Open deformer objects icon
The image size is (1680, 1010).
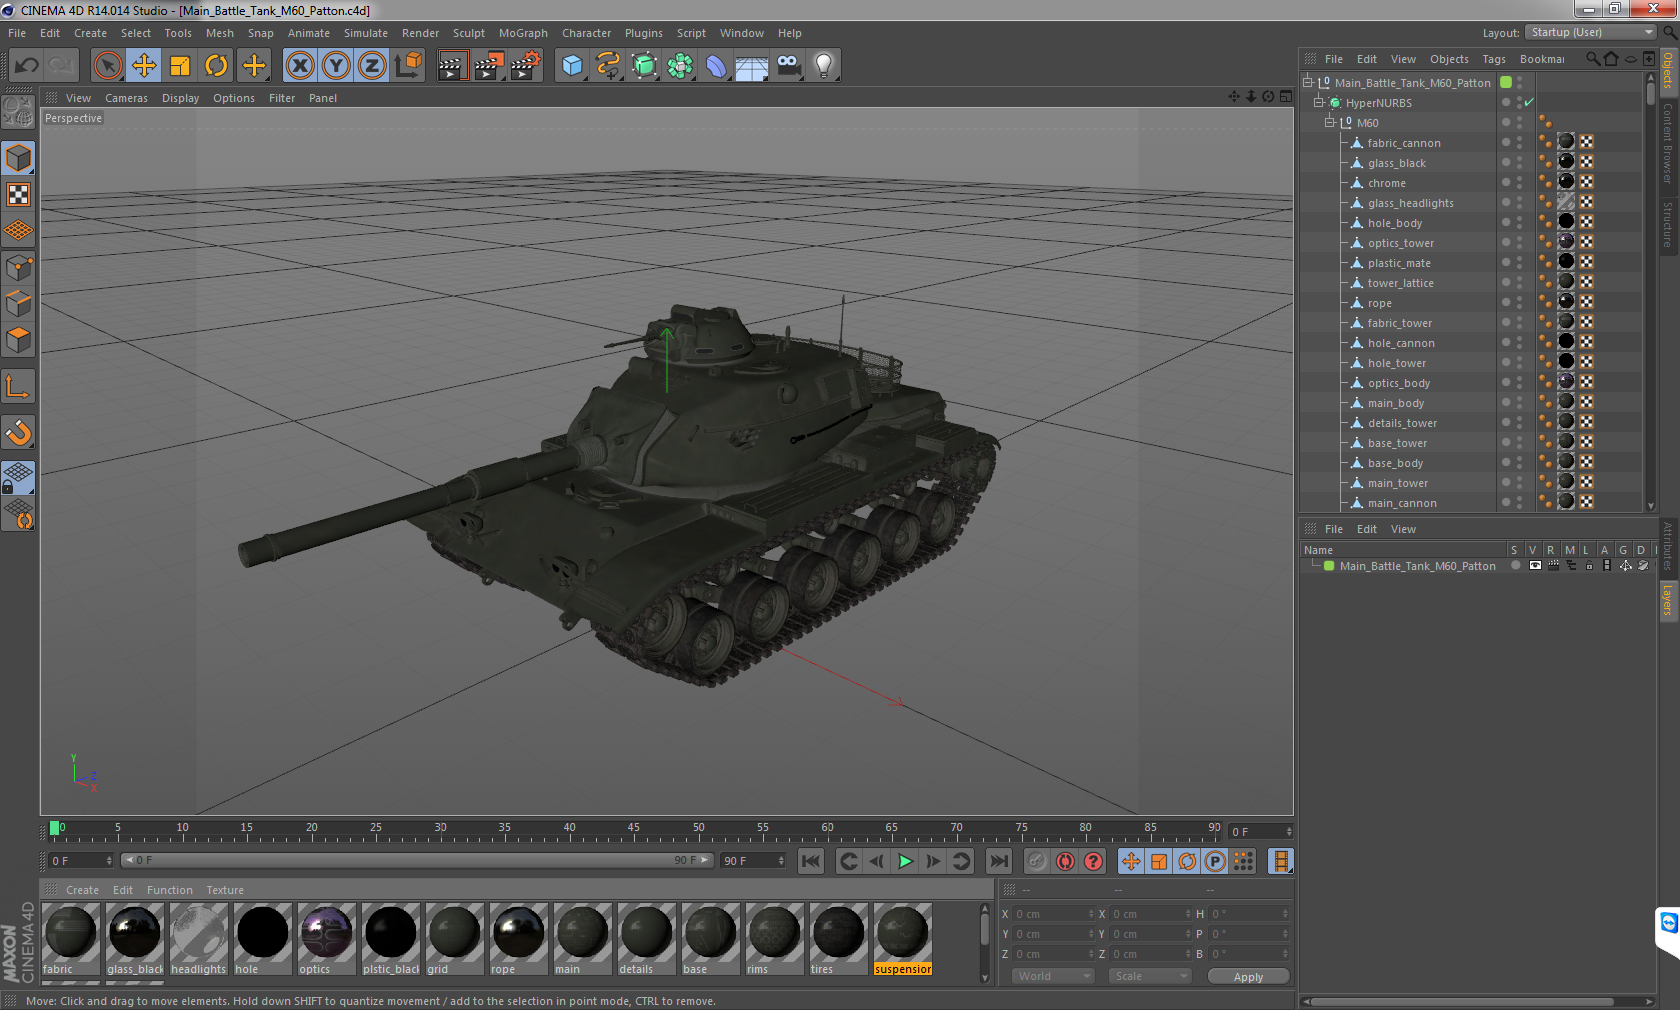[x=716, y=66]
